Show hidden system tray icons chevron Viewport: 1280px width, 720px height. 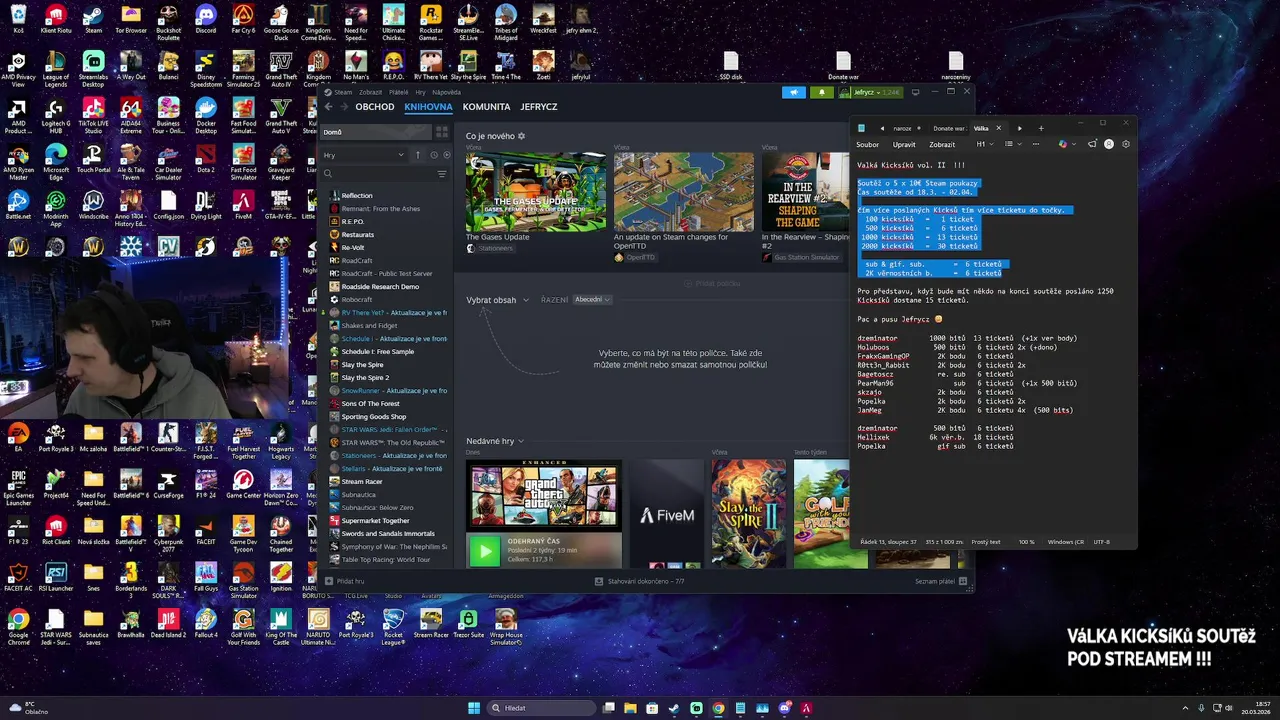pyautogui.click(x=1186, y=708)
